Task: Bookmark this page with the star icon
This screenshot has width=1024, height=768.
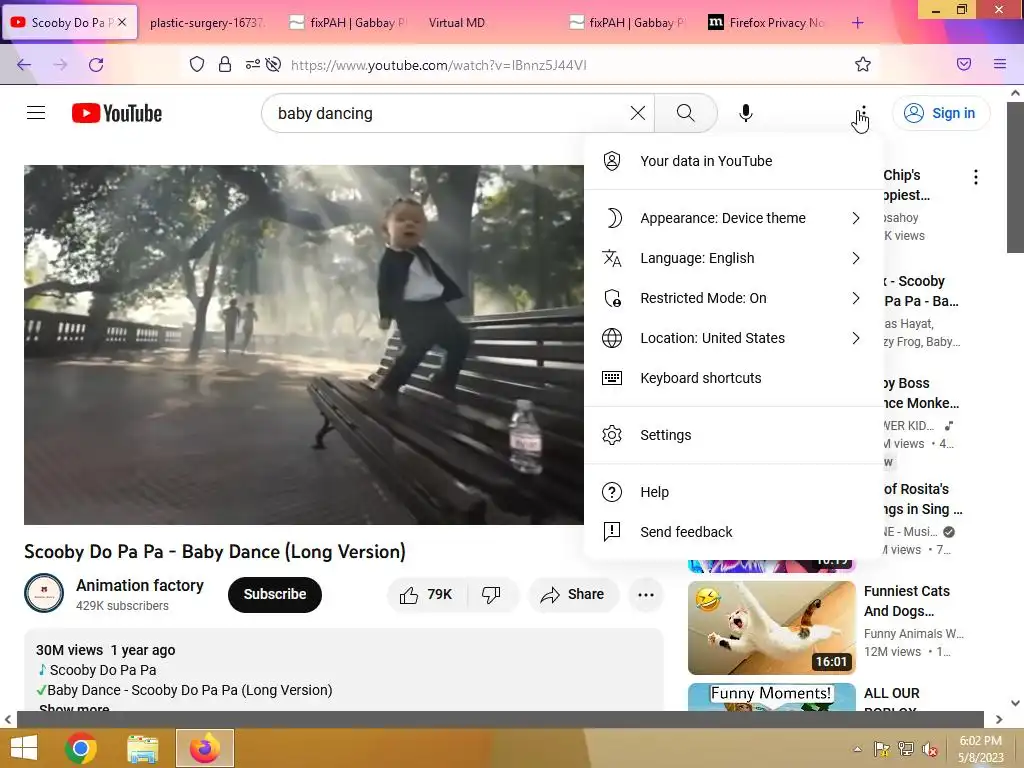Action: (x=863, y=64)
